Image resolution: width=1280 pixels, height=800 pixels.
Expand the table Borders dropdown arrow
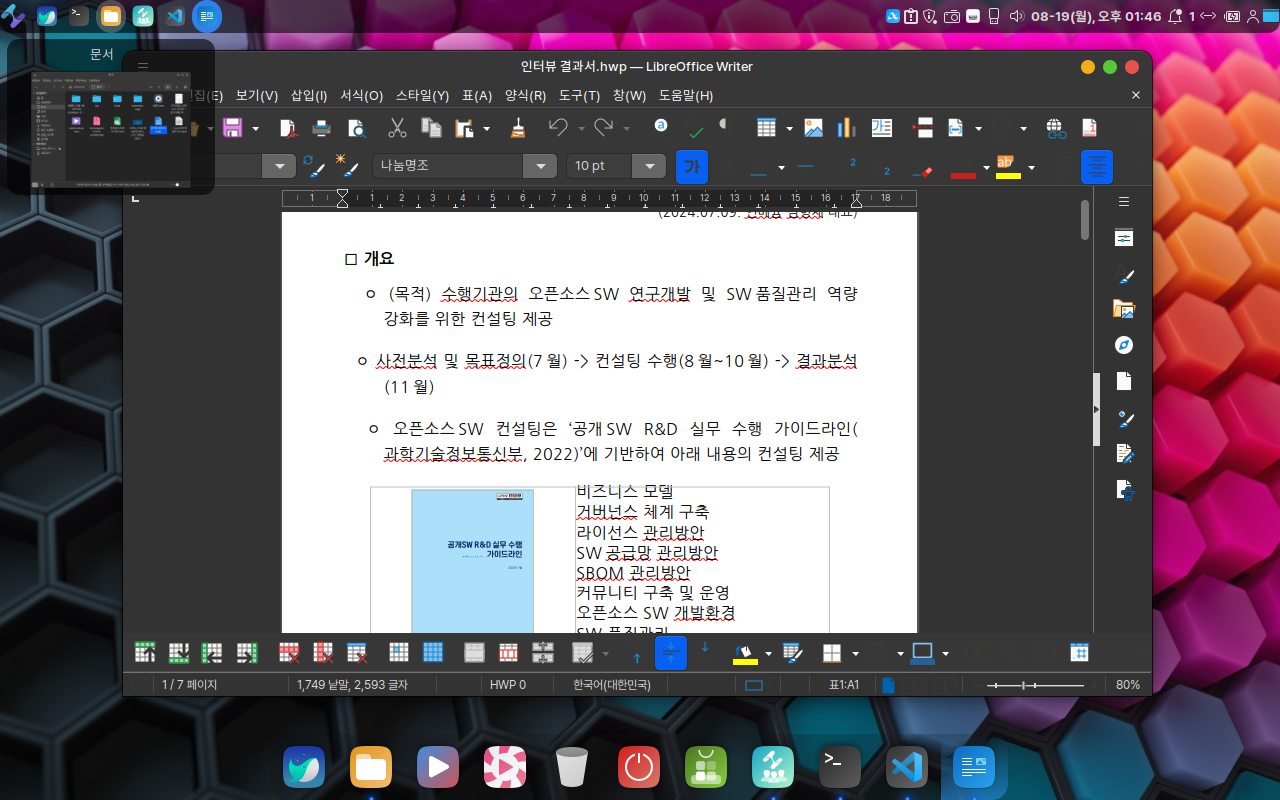855,654
